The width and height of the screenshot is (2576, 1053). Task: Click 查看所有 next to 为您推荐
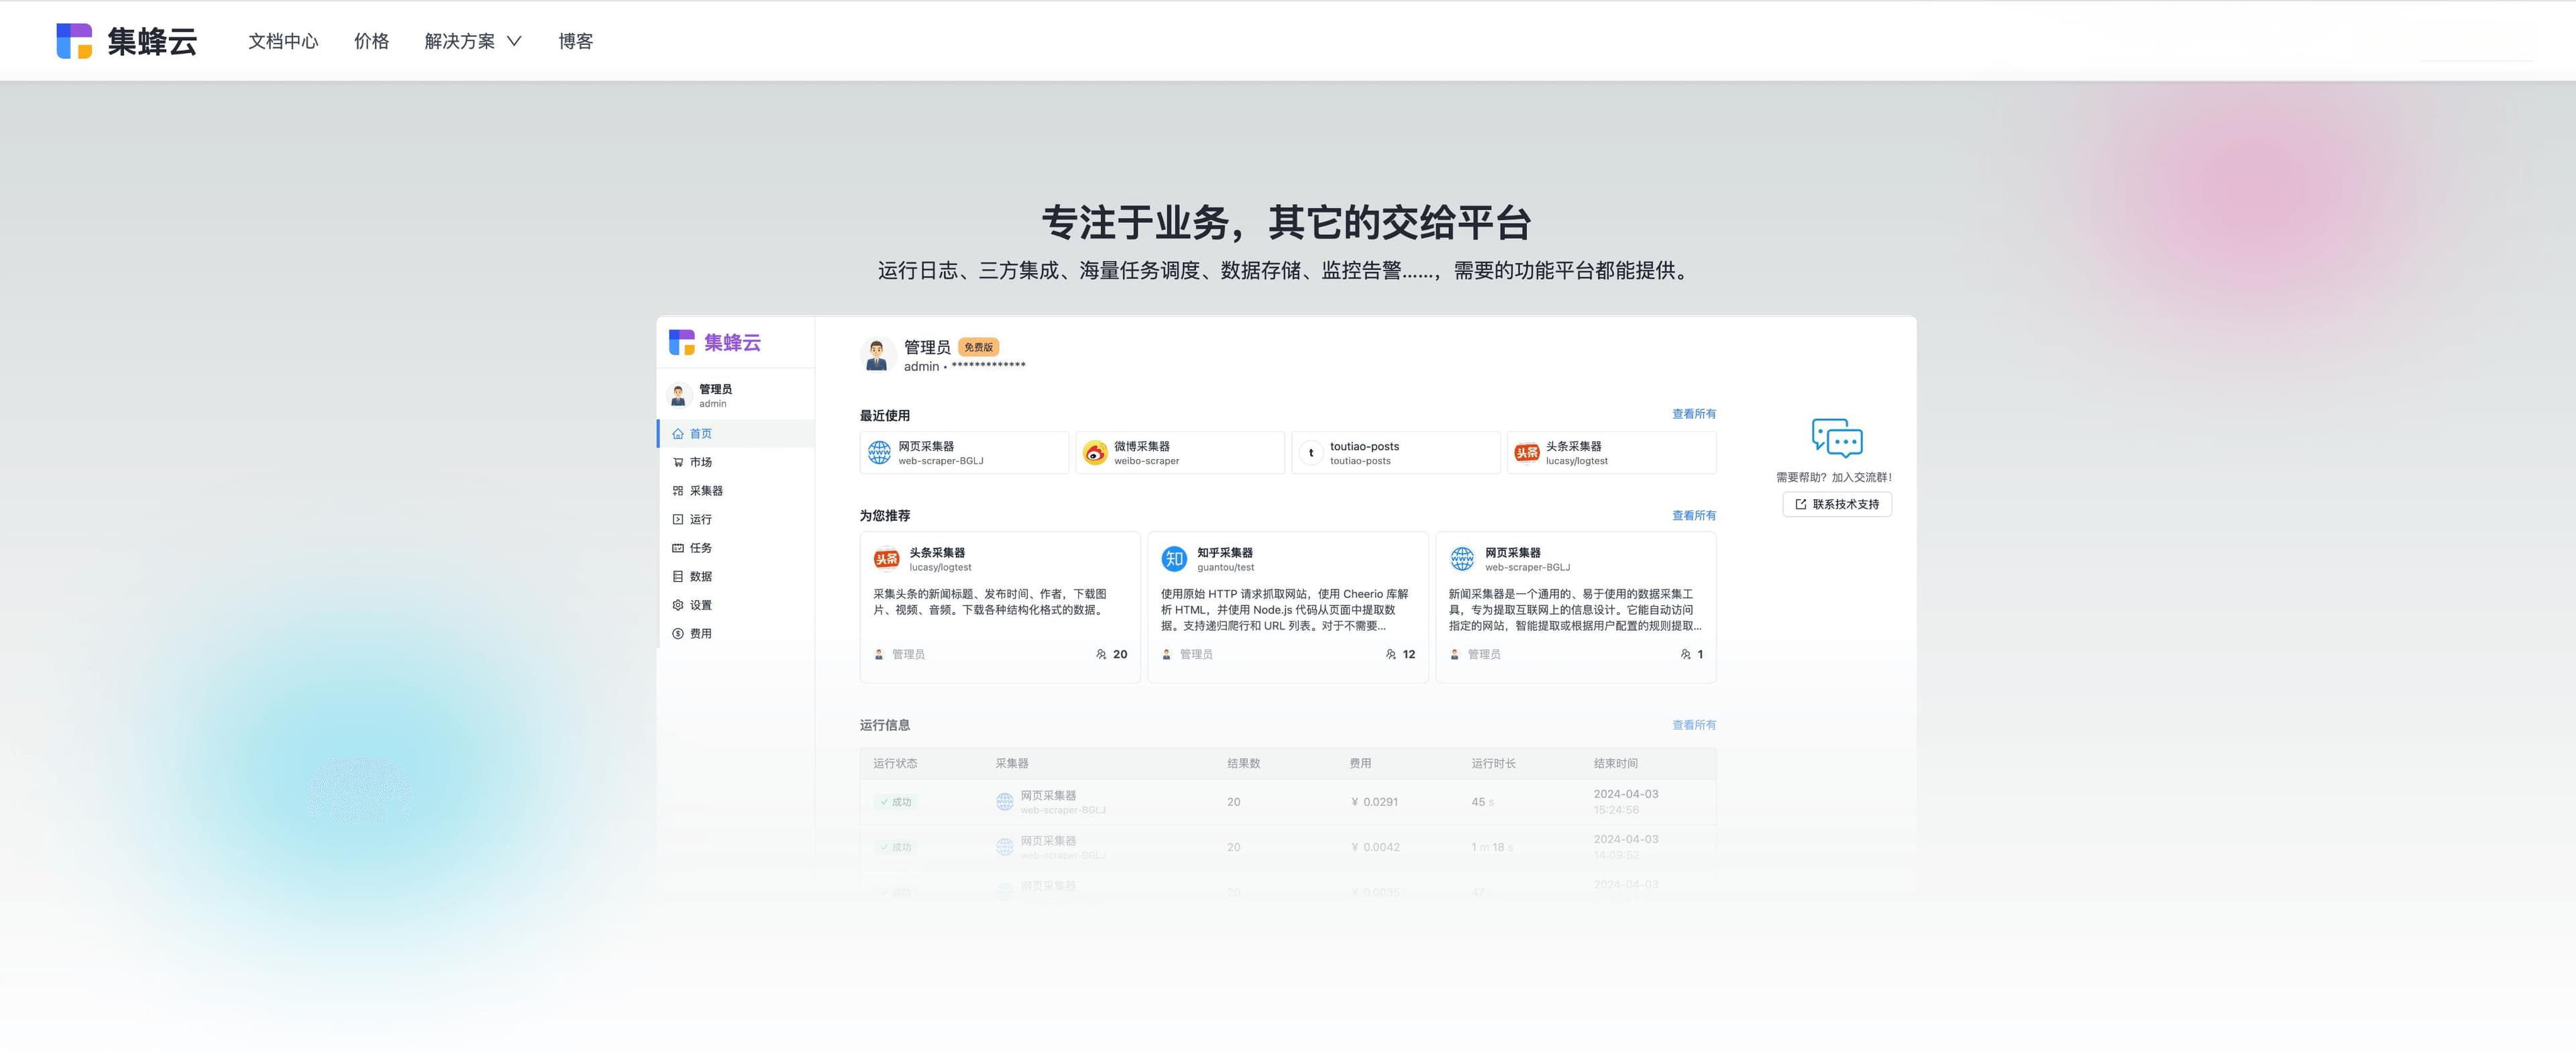point(1694,516)
